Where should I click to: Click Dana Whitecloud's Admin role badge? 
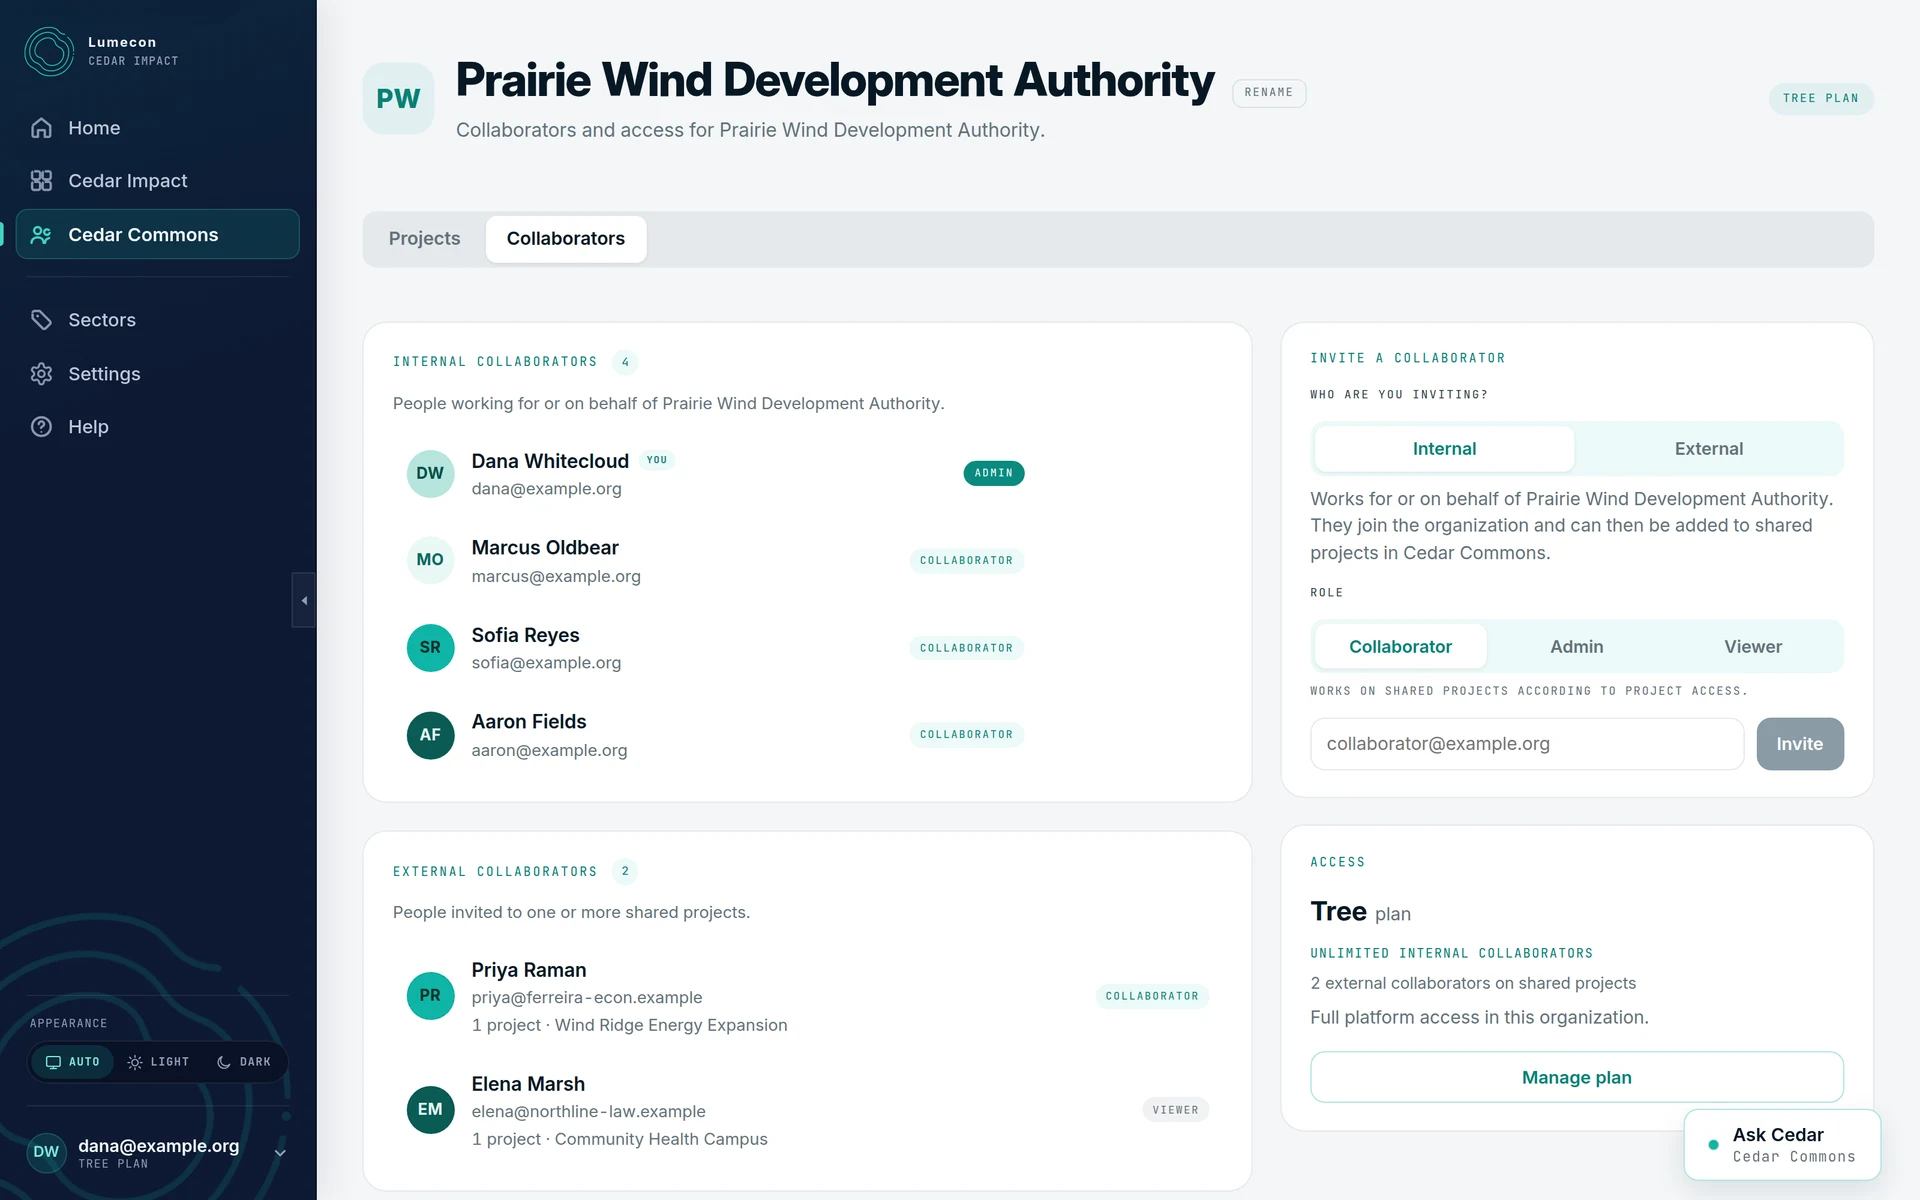(x=993, y=474)
